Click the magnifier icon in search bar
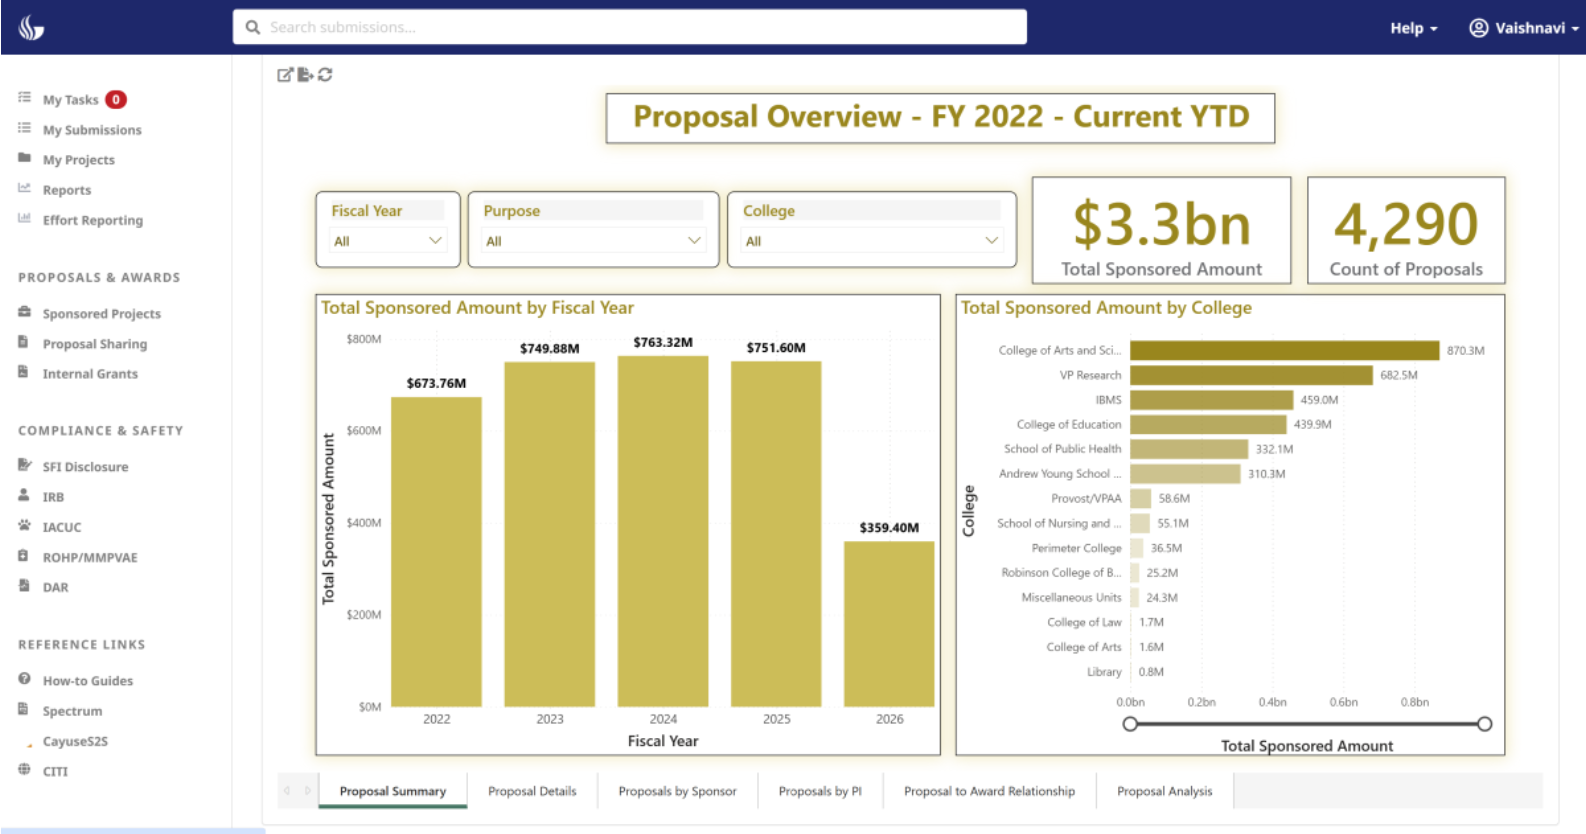1586x834 pixels. (253, 28)
